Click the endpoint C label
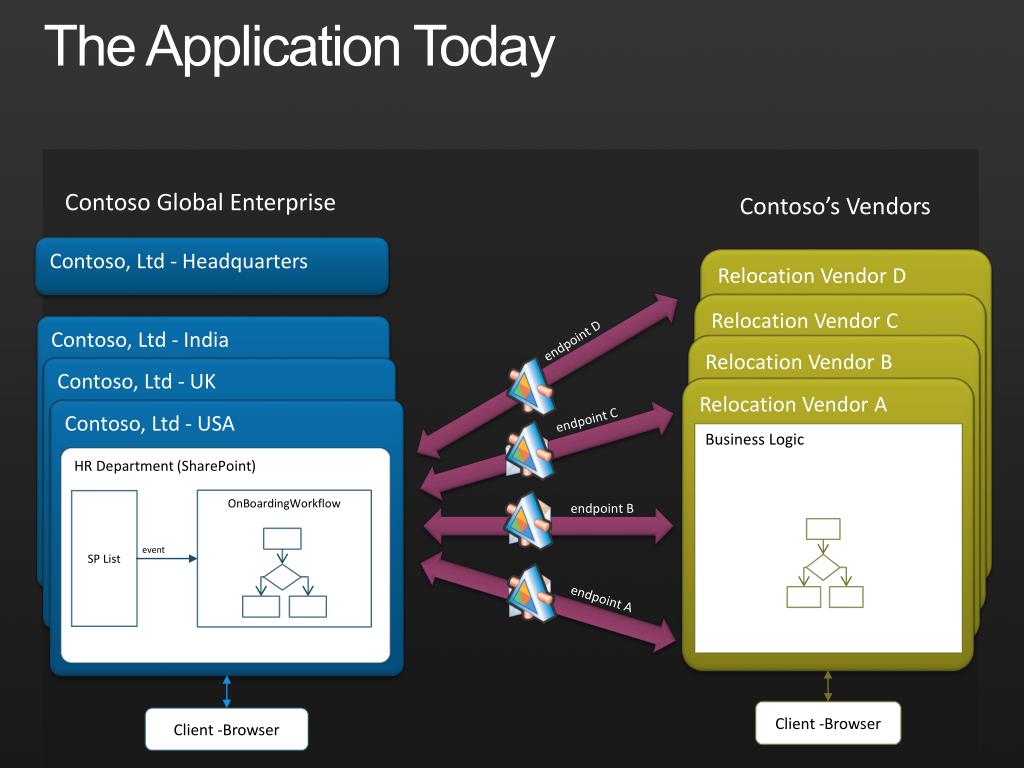Viewport: 1024px width, 768px height. (x=586, y=420)
